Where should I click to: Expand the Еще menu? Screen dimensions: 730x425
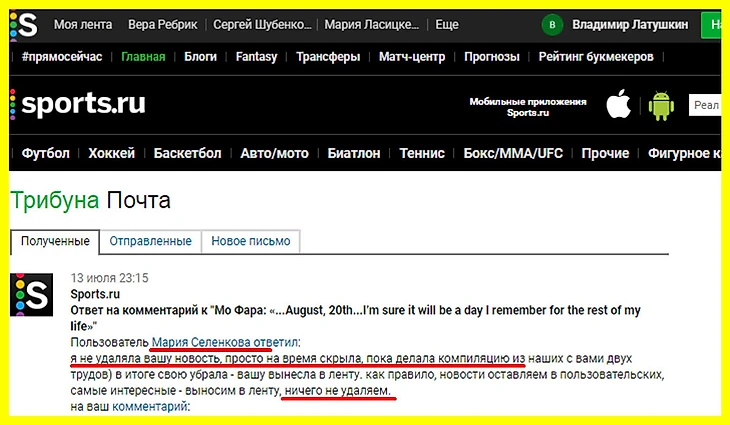tap(446, 25)
